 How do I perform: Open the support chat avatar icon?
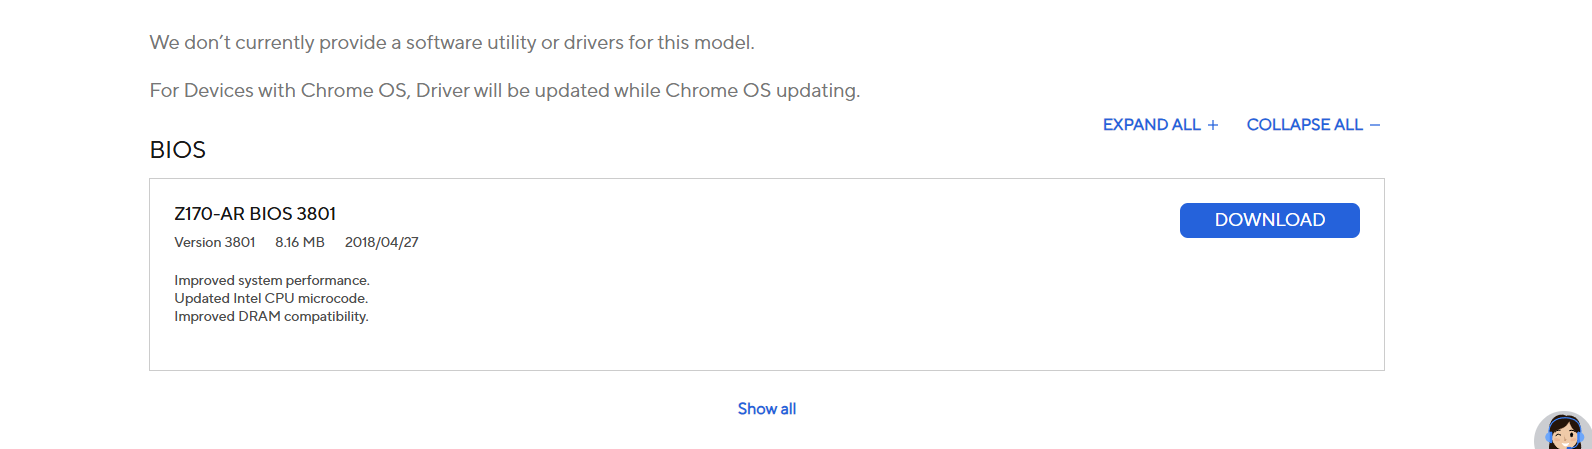point(1564,431)
